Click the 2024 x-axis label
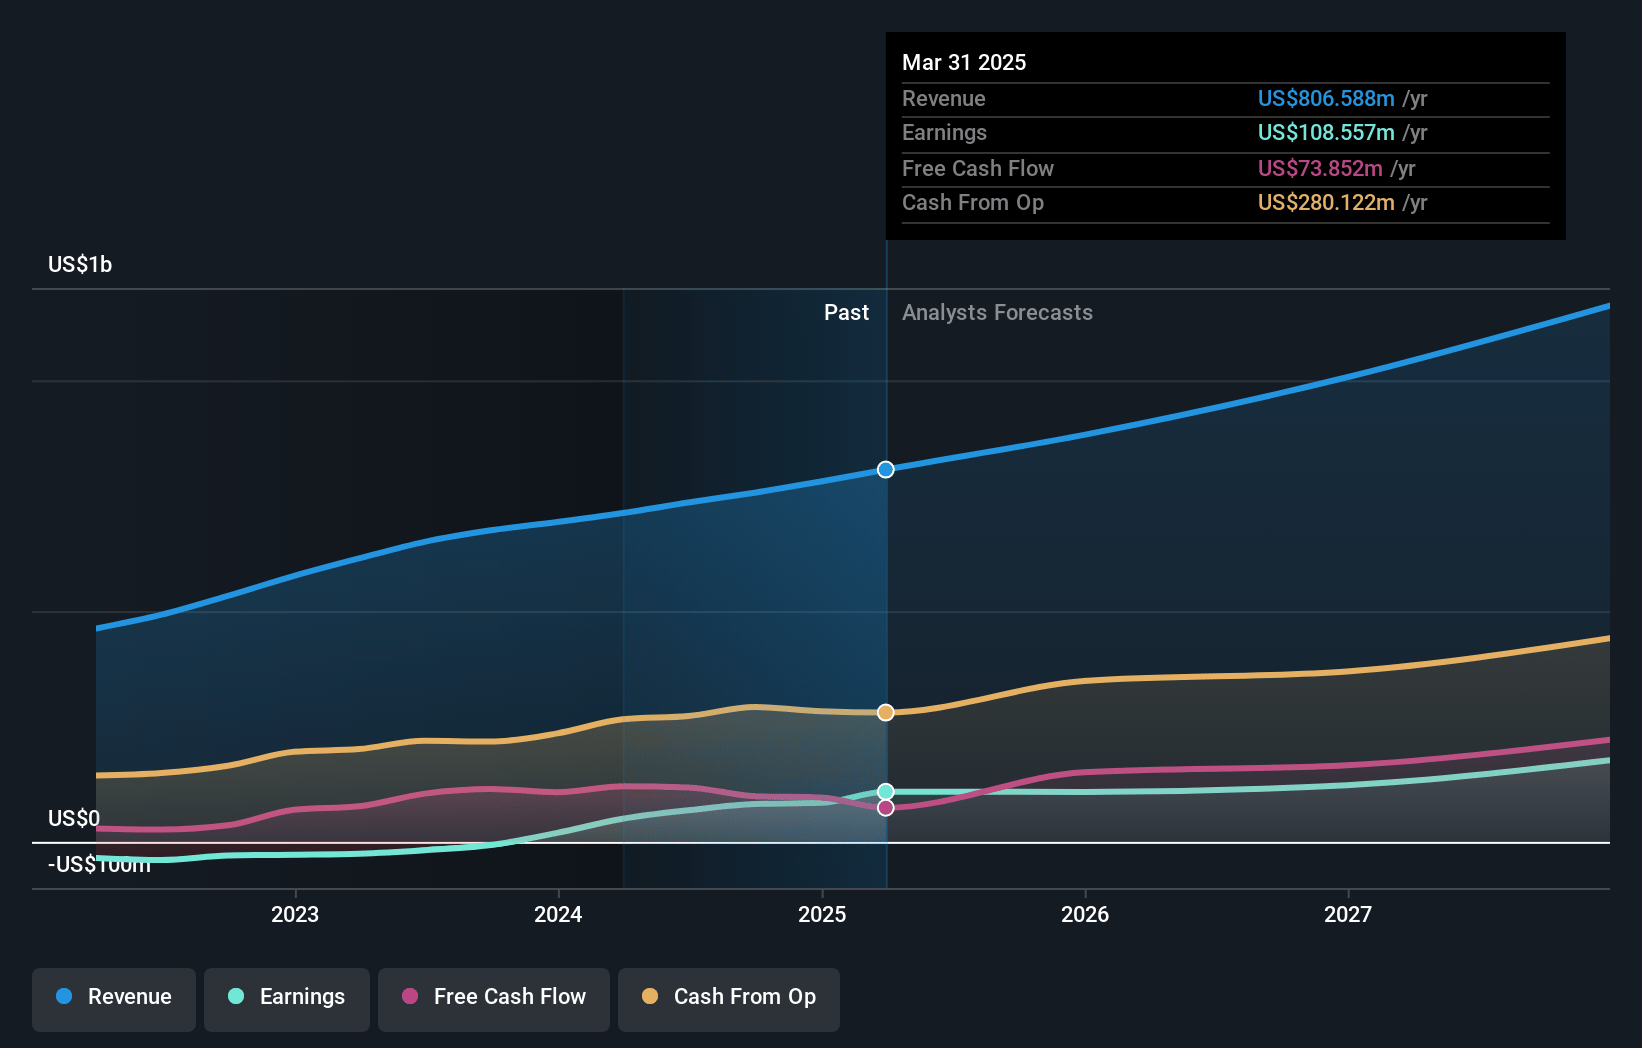The width and height of the screenshot is (1642, 1048). tap(558, 914)
